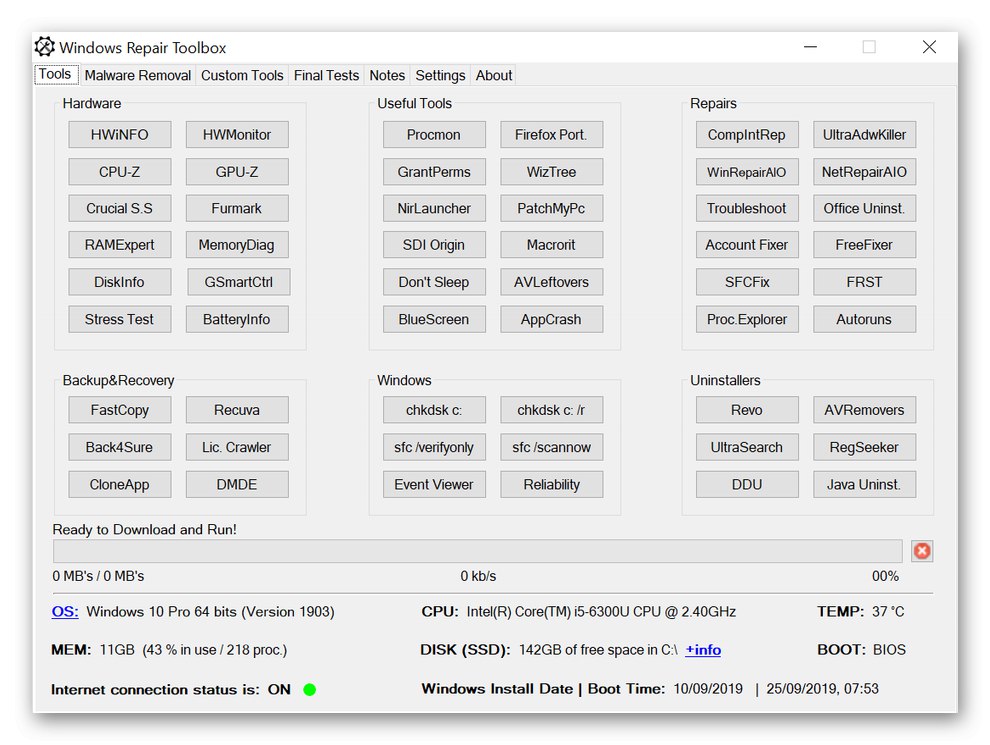Open RegSeeker
This screenshot has height=745, width=990.
(x=864, y=447)
